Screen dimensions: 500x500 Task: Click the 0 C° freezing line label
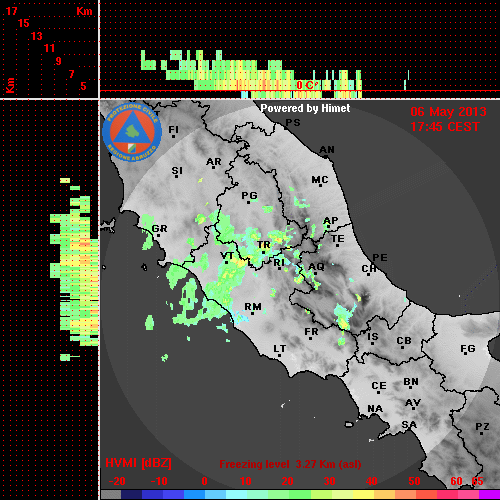[306, 85]
